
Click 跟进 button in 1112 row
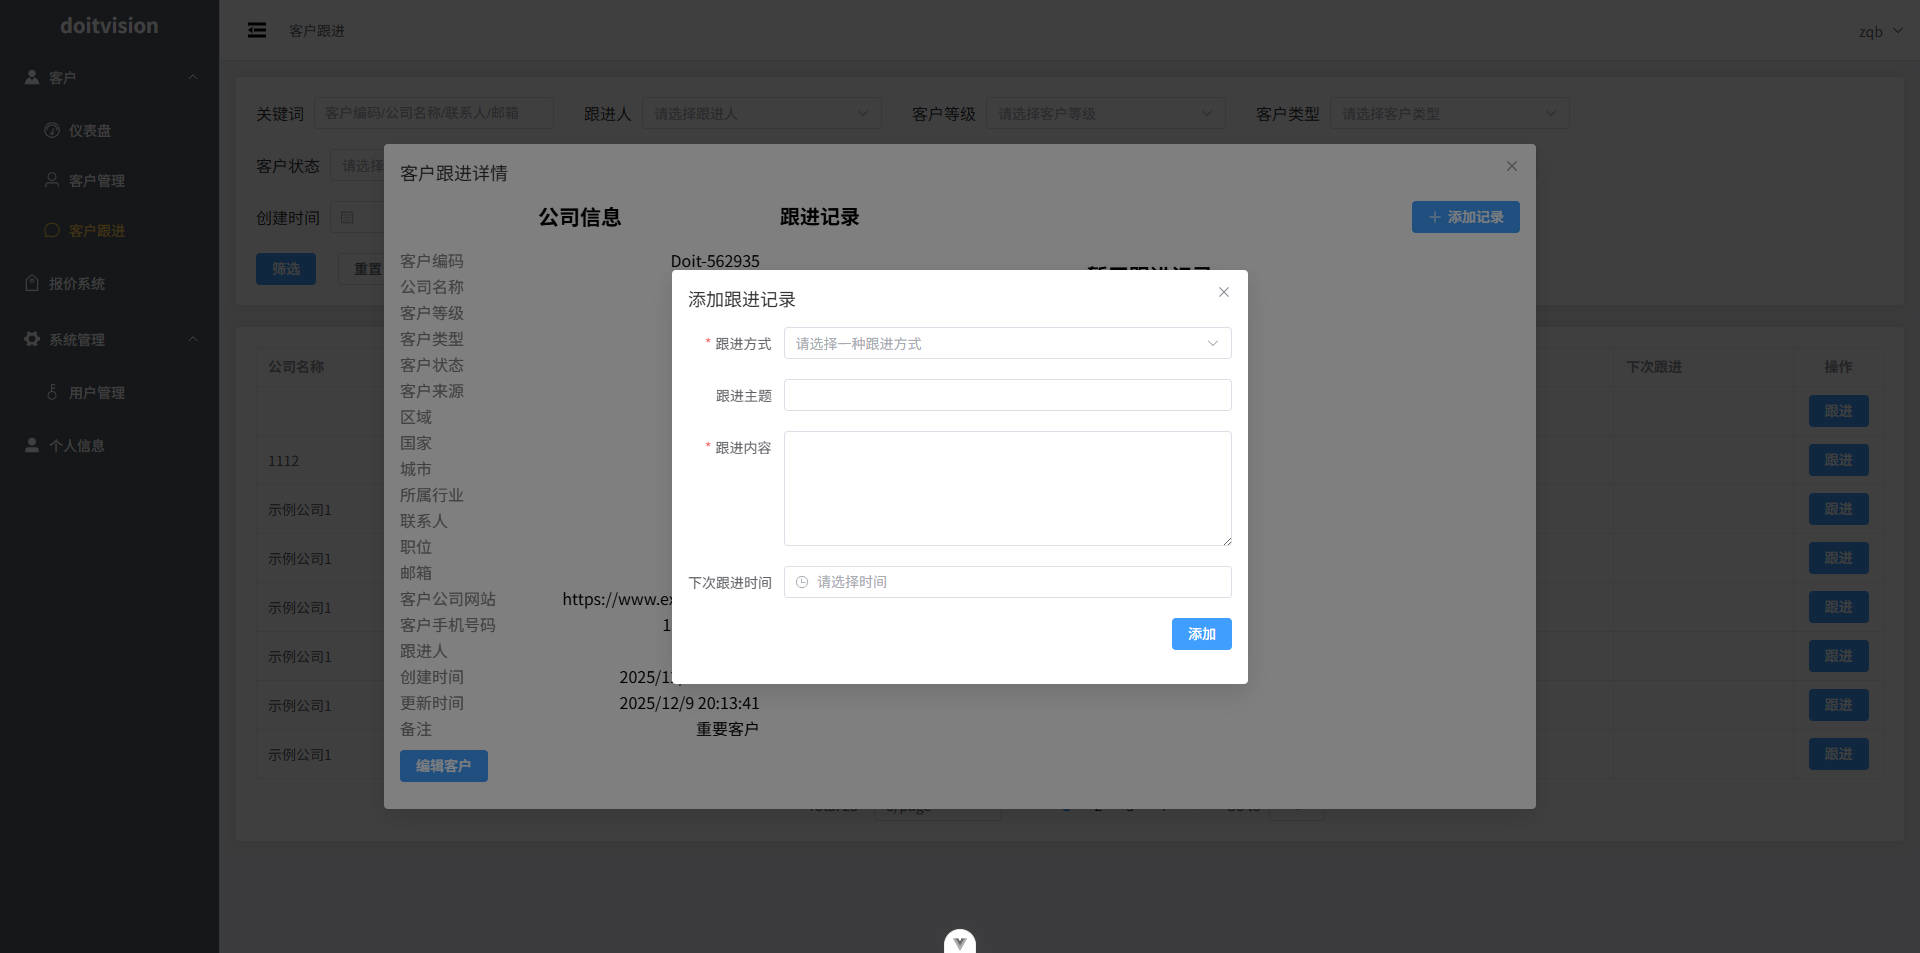point(1838,460)
